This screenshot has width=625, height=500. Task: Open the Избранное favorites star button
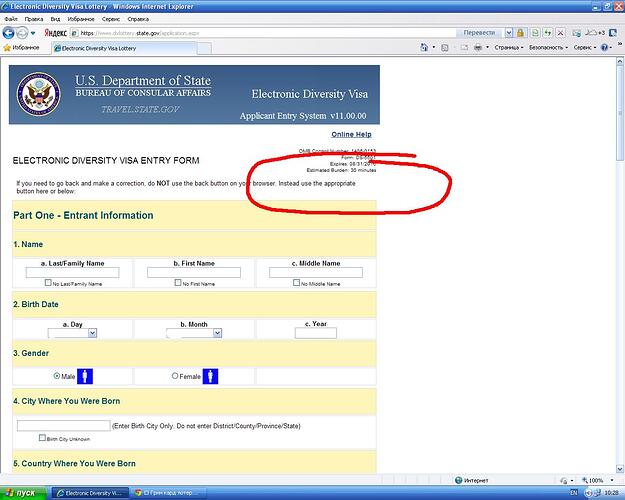22,47
